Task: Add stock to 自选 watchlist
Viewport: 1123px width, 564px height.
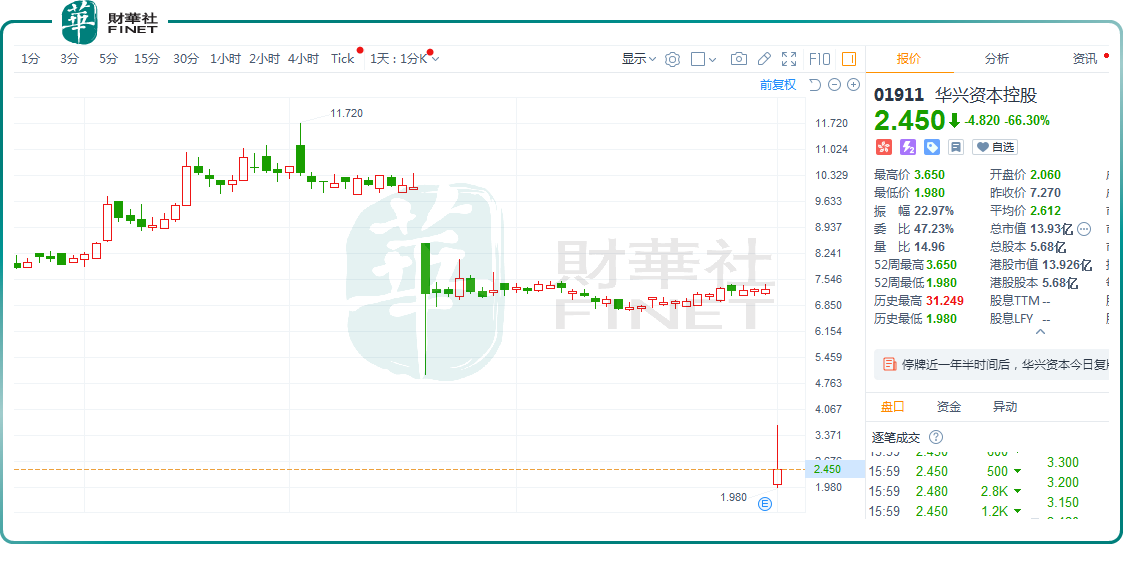Action: pyautogui.click(x=995, y=147)
